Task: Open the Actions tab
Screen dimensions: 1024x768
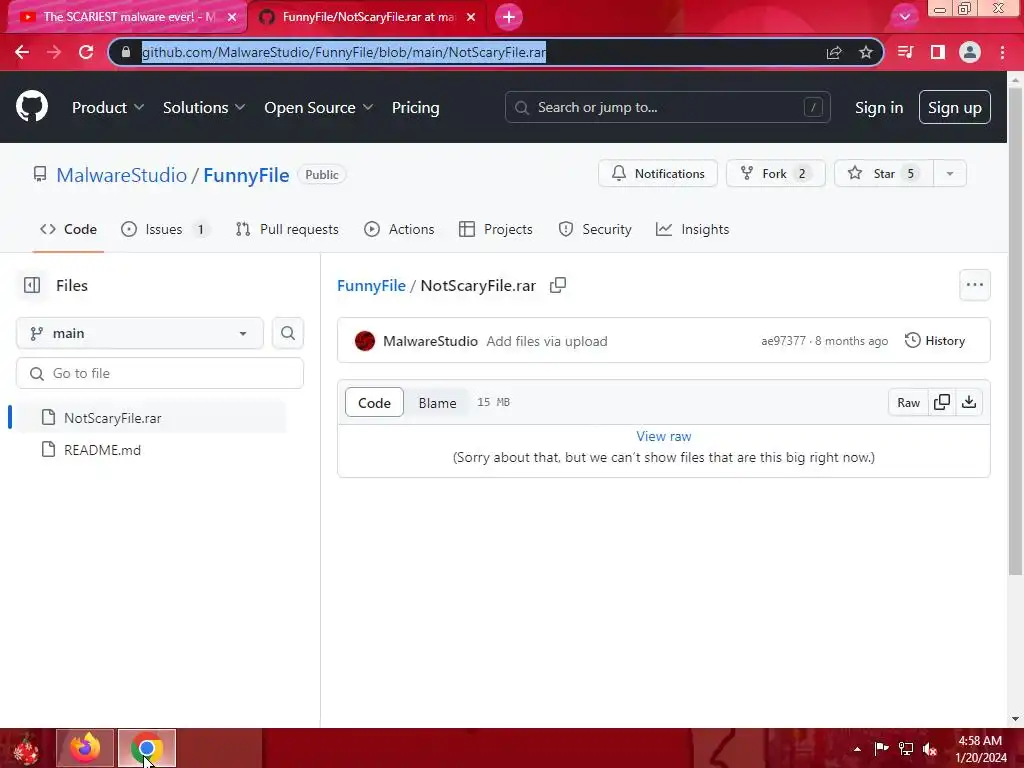Action: point(399,229)
